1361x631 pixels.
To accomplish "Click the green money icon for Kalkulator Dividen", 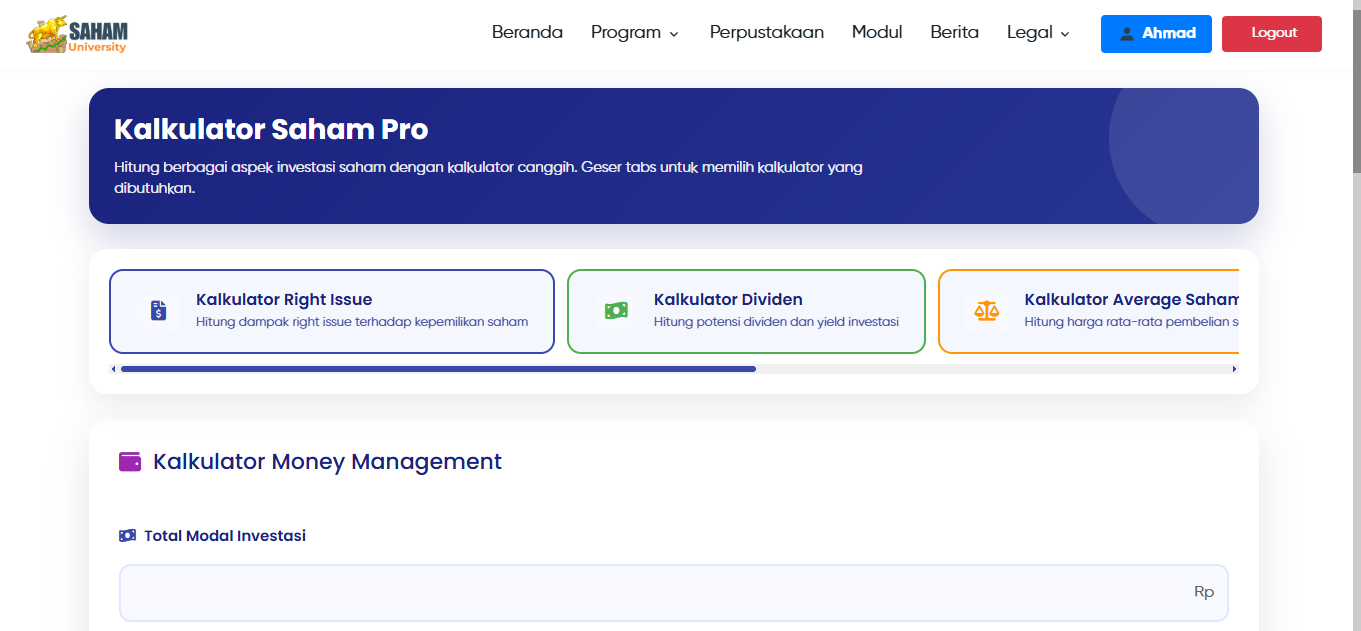I will (616, 311).
